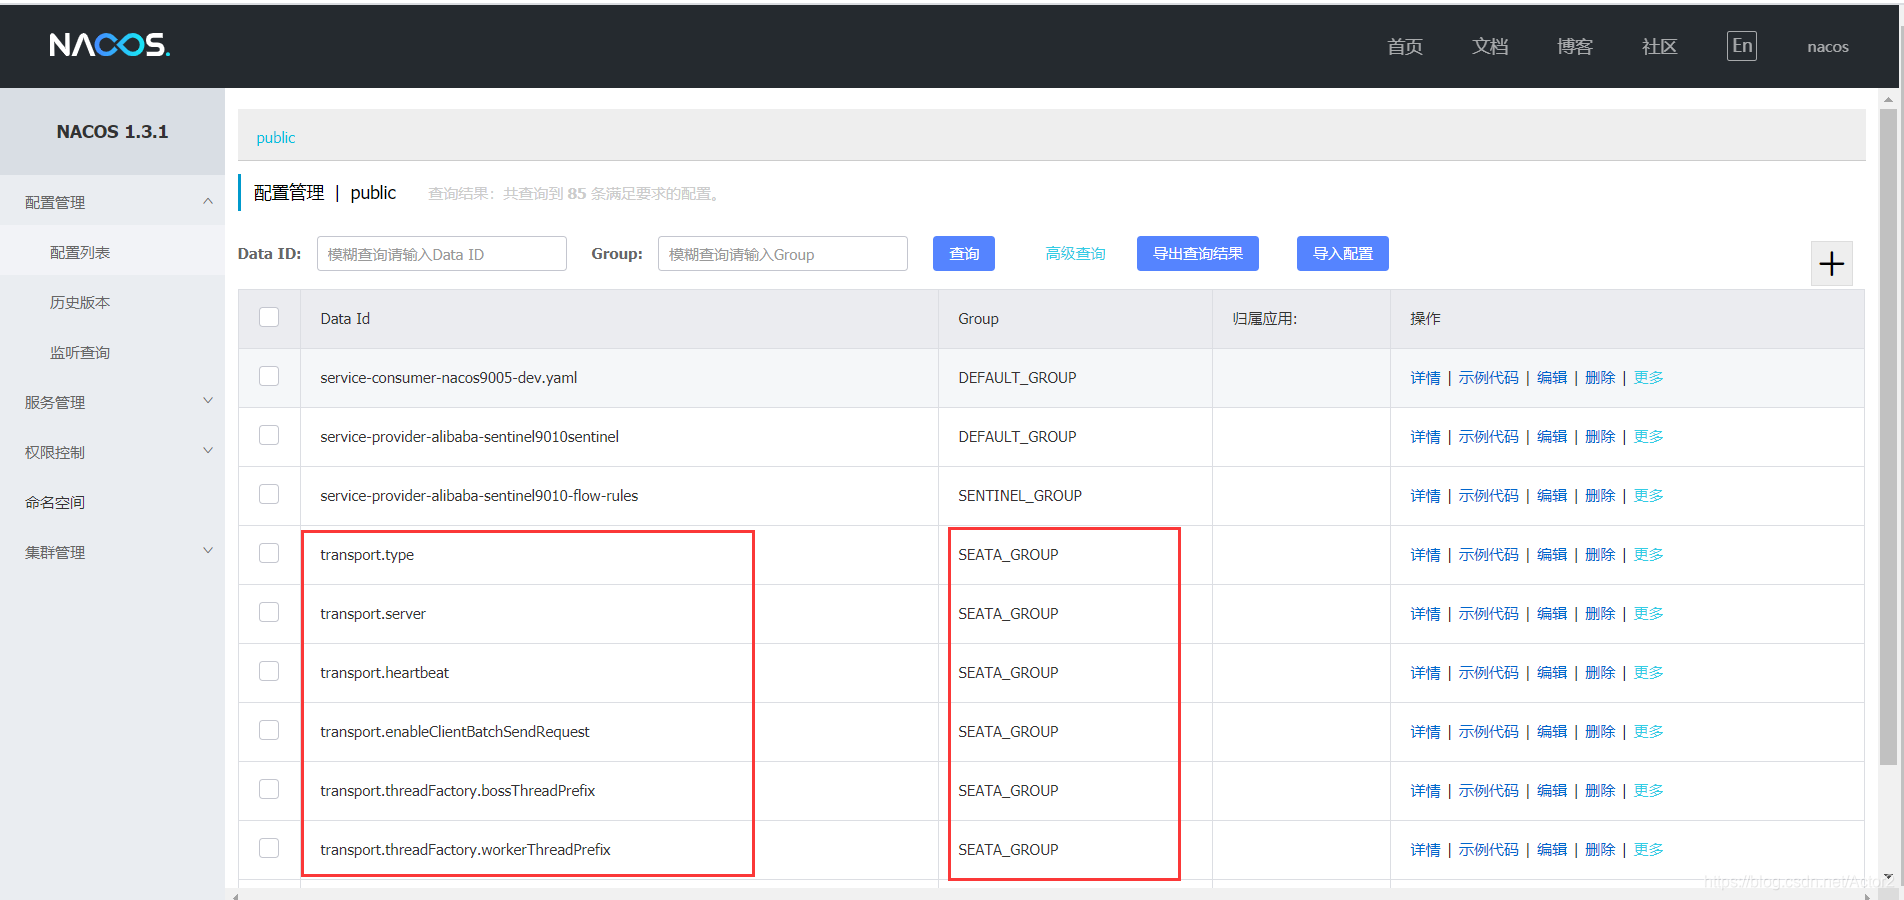Click 编辑 for sentinel9010-flow-rules row

click(x=1552, y=496)
